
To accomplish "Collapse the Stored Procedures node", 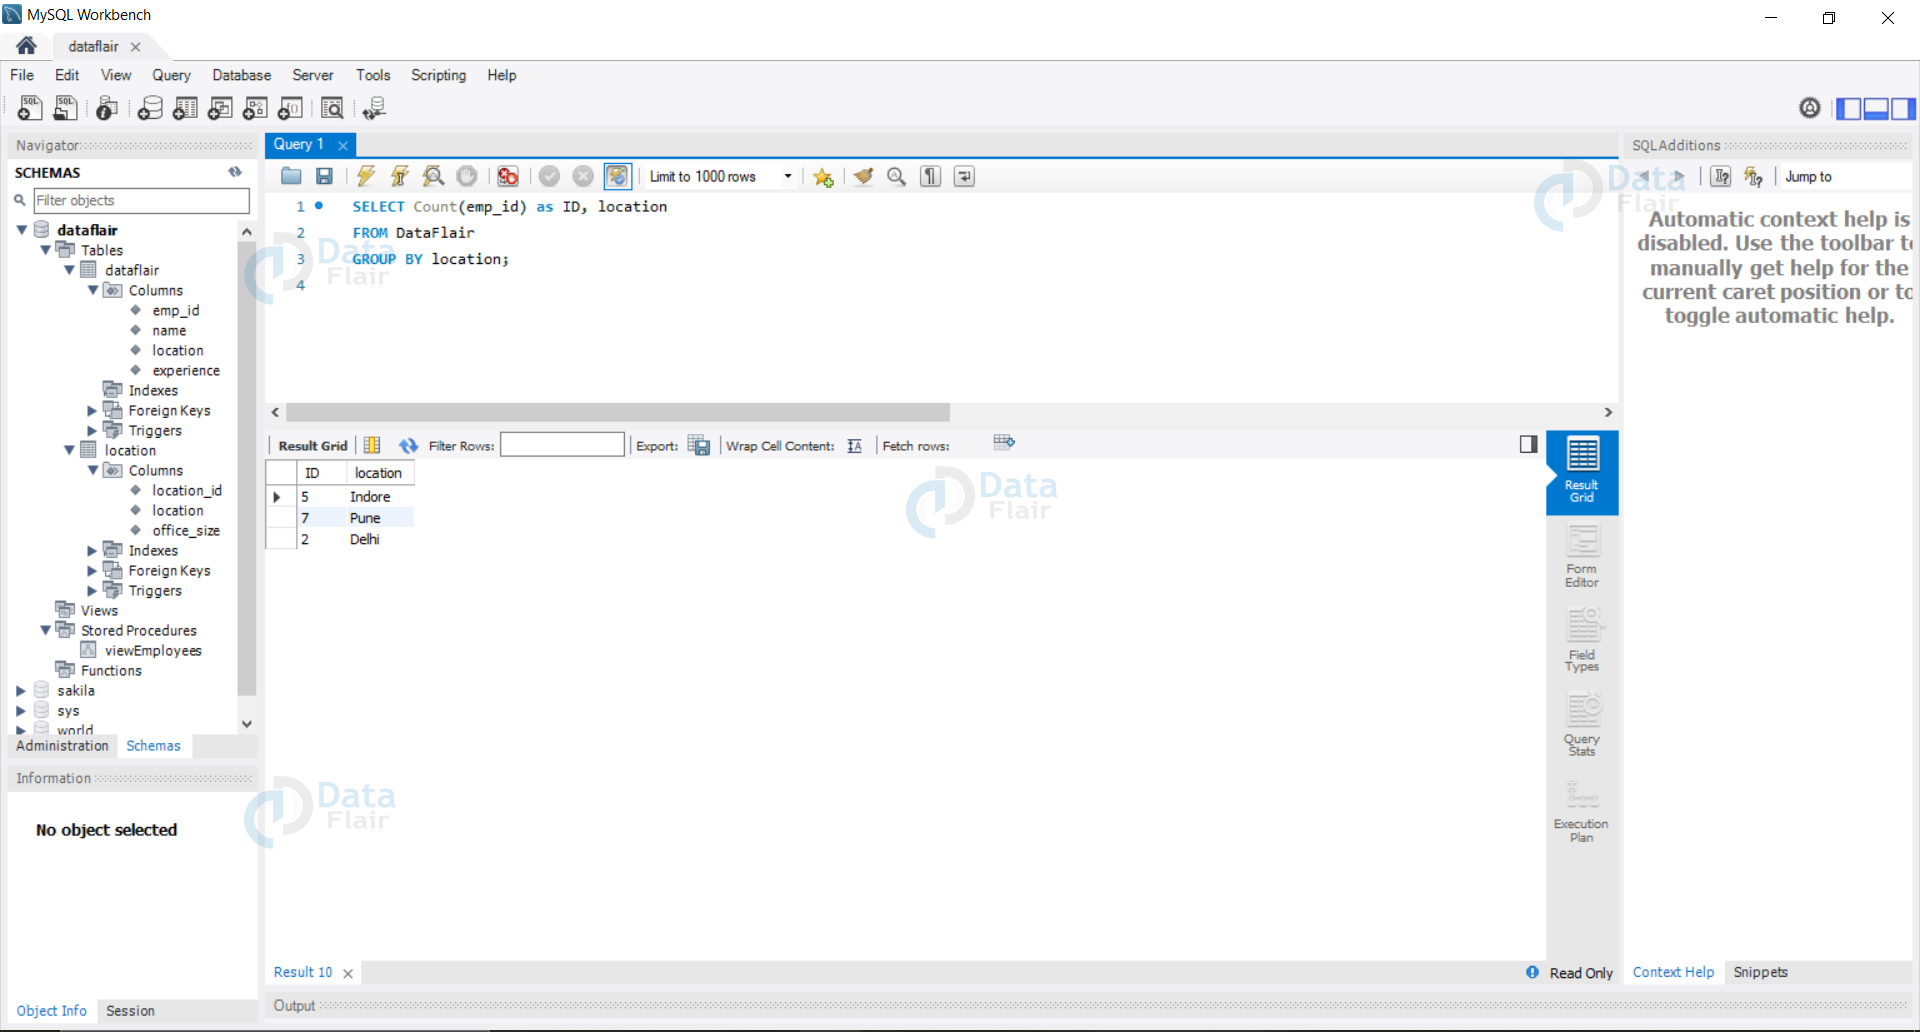I will [x=45, y=630].
